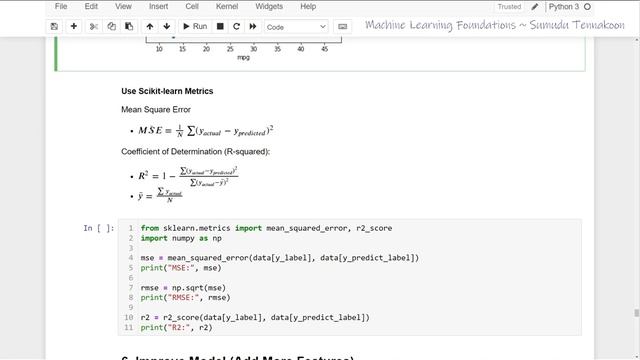Open the Edit menu
This screenshot has width=640, height=360.
[91, 7]
